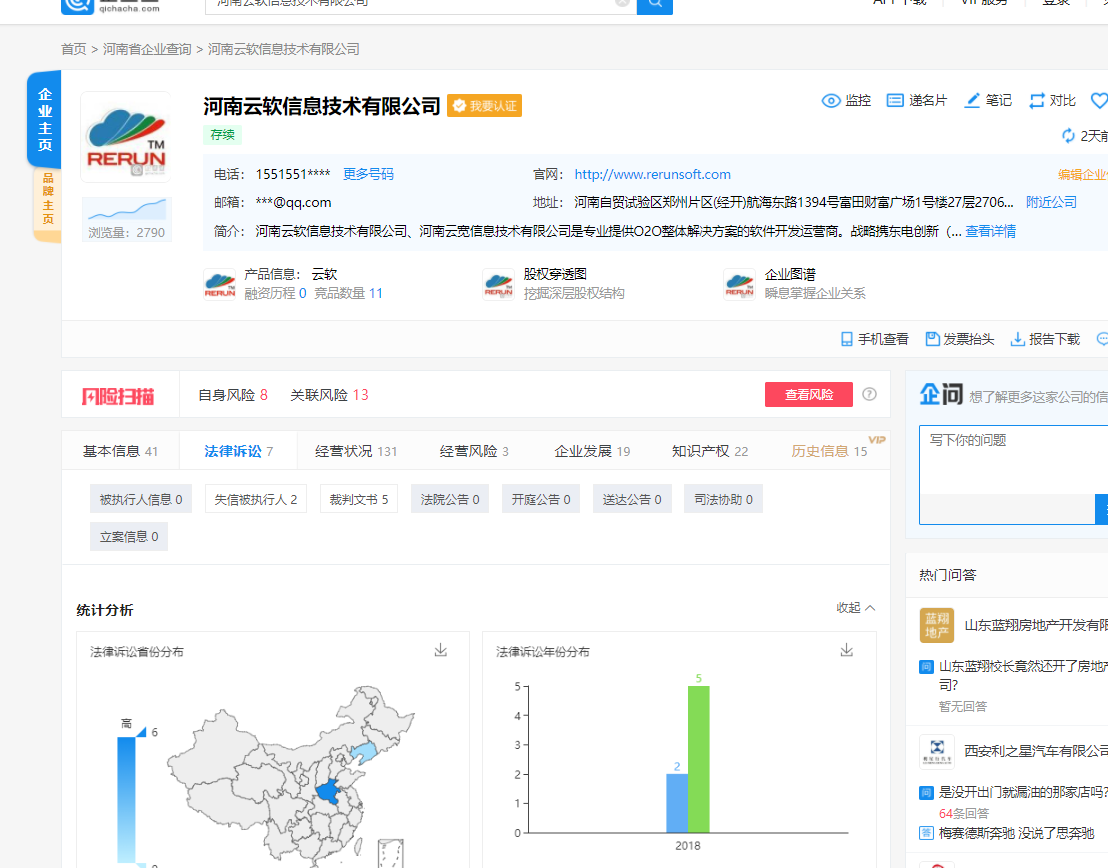Select the 法律诉讼 tab
The image size is (1108, 868).
238,451
